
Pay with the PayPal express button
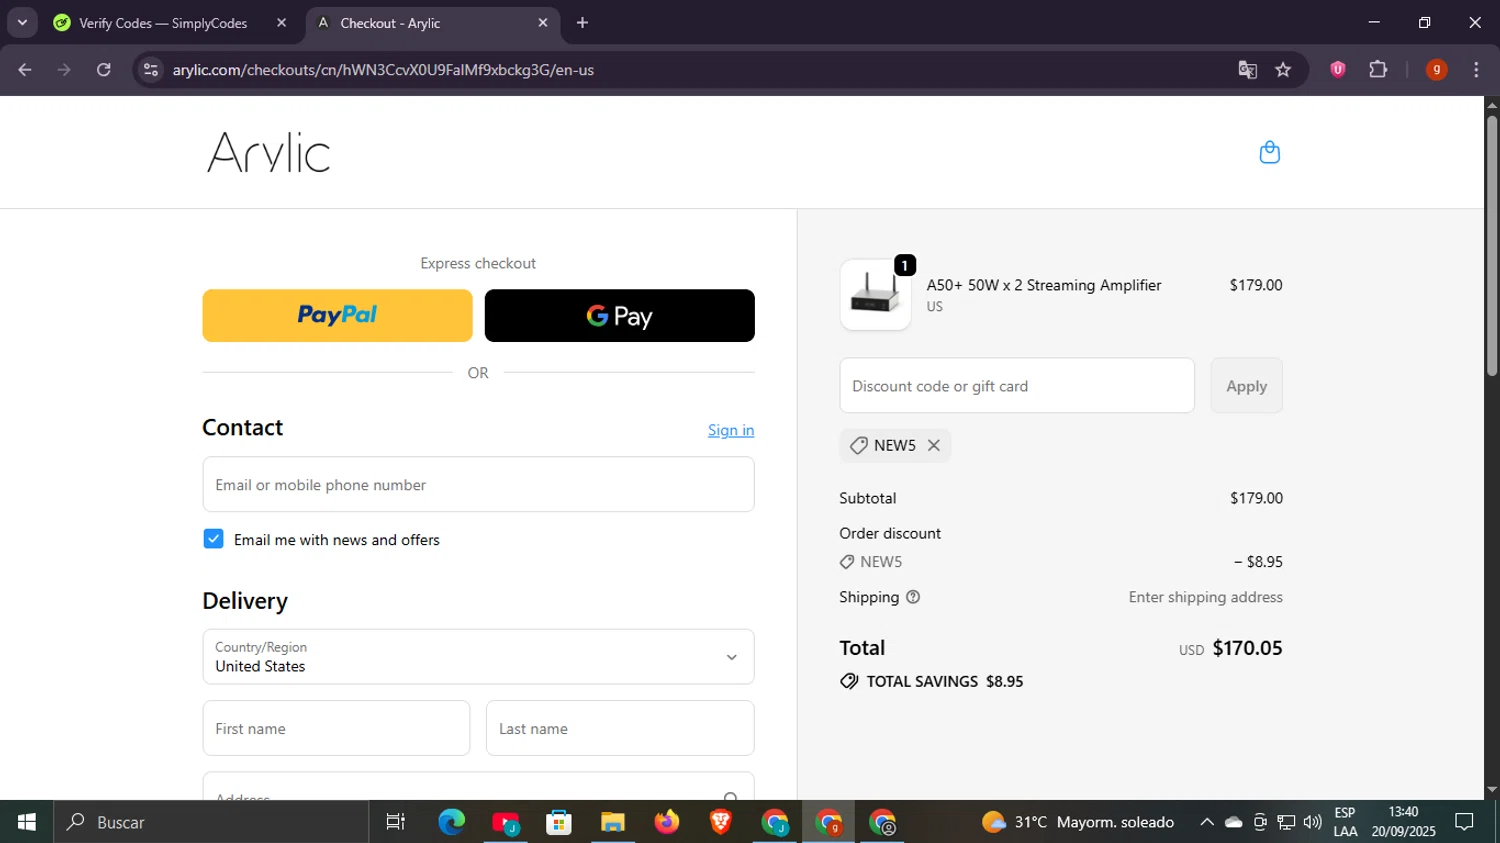337,315
